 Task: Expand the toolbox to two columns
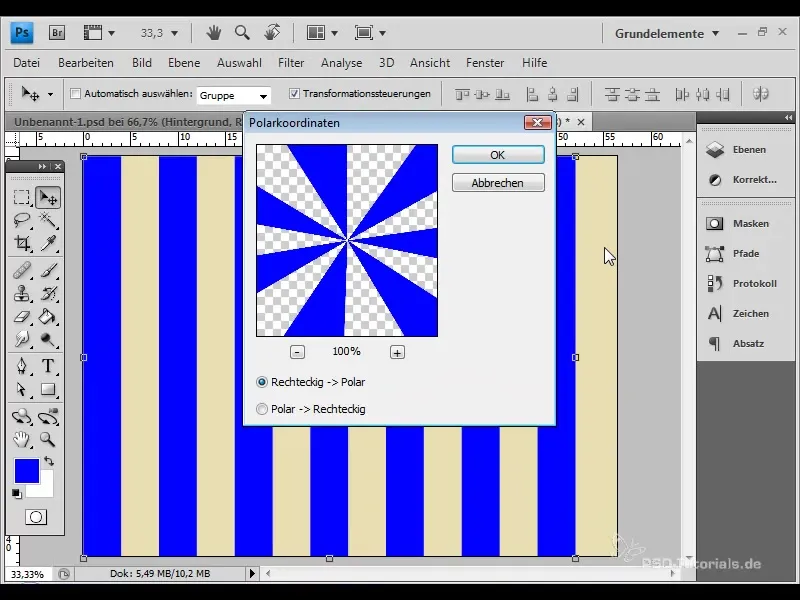pyautogui.click(x=42, y=166)
